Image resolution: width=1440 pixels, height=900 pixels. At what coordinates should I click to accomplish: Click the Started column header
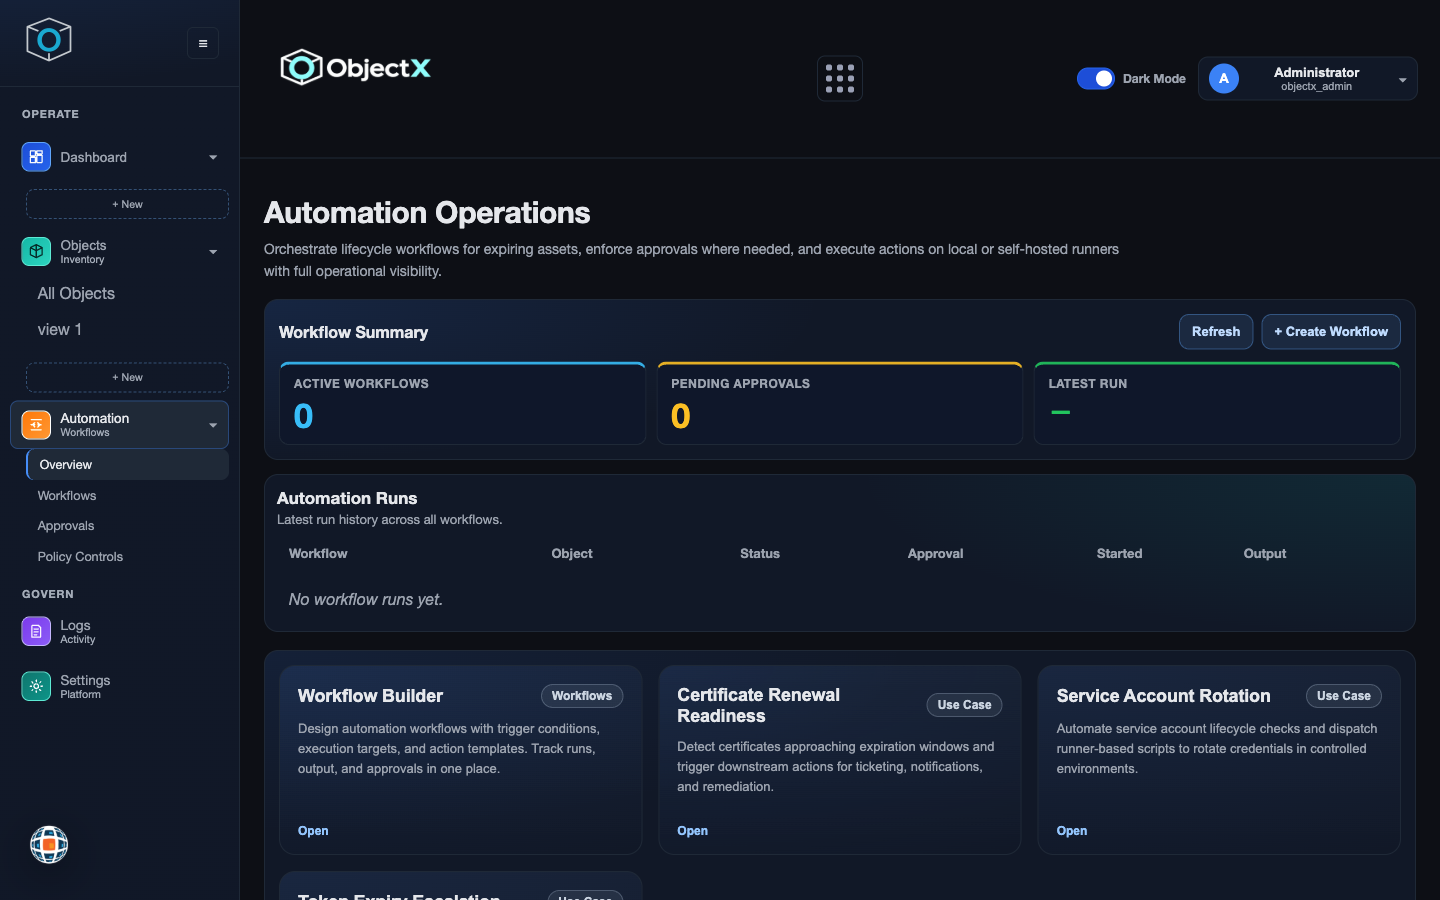1119,554
